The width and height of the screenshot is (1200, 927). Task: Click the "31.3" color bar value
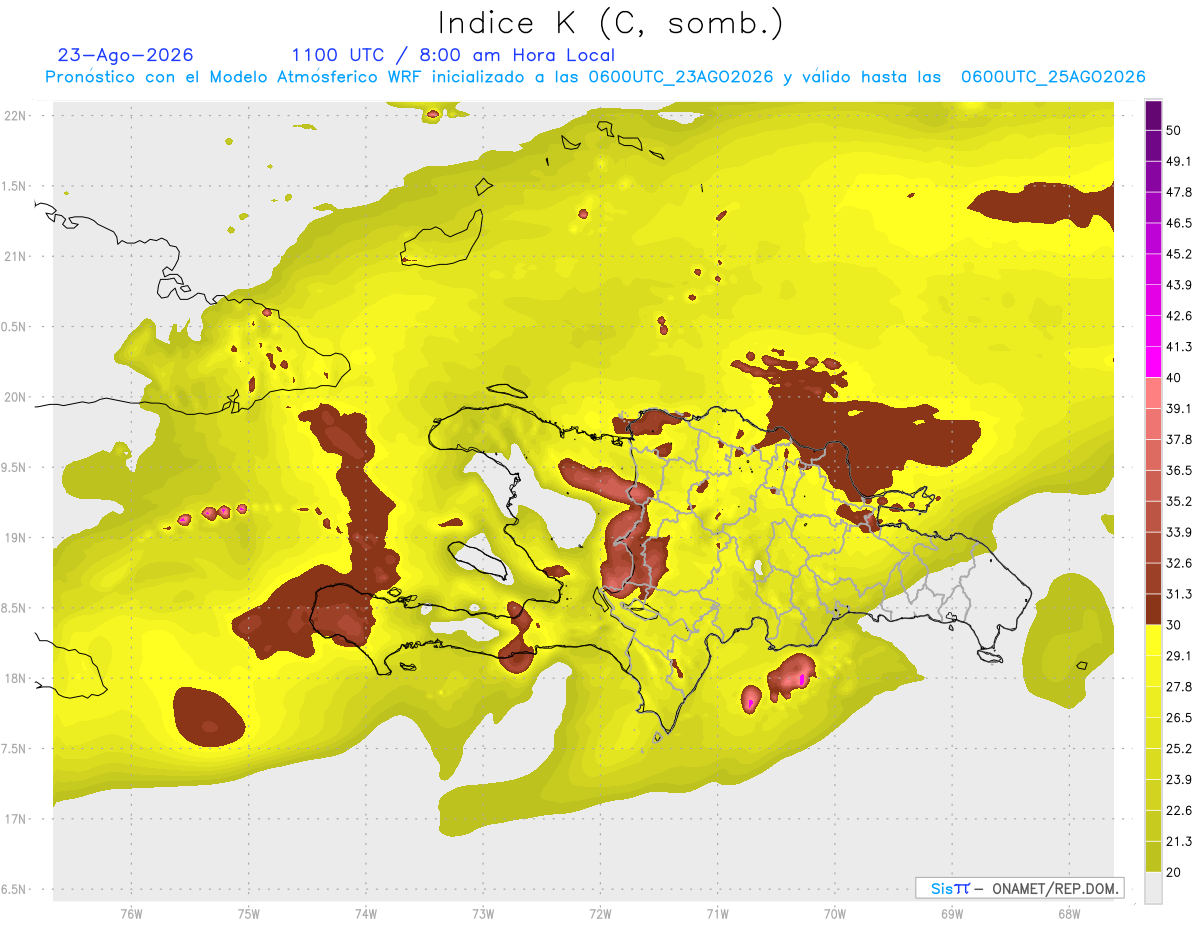pos(1179,594)
